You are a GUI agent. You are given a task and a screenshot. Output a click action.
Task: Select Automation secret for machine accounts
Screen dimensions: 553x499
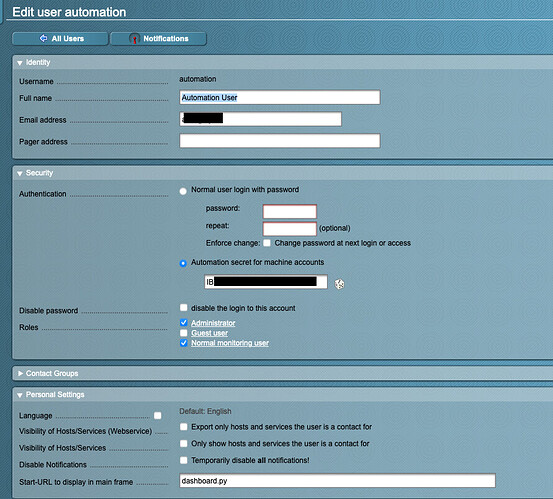pos(183,263)
